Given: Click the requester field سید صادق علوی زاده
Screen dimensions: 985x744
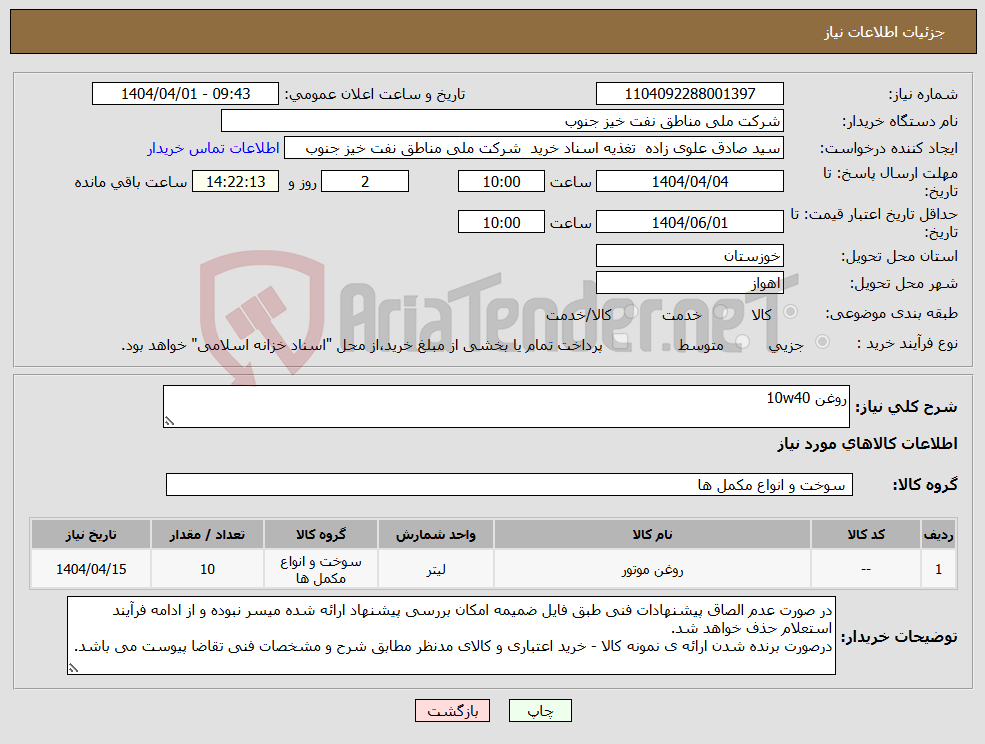Looking at the screenshot, I should click(534, 148).
